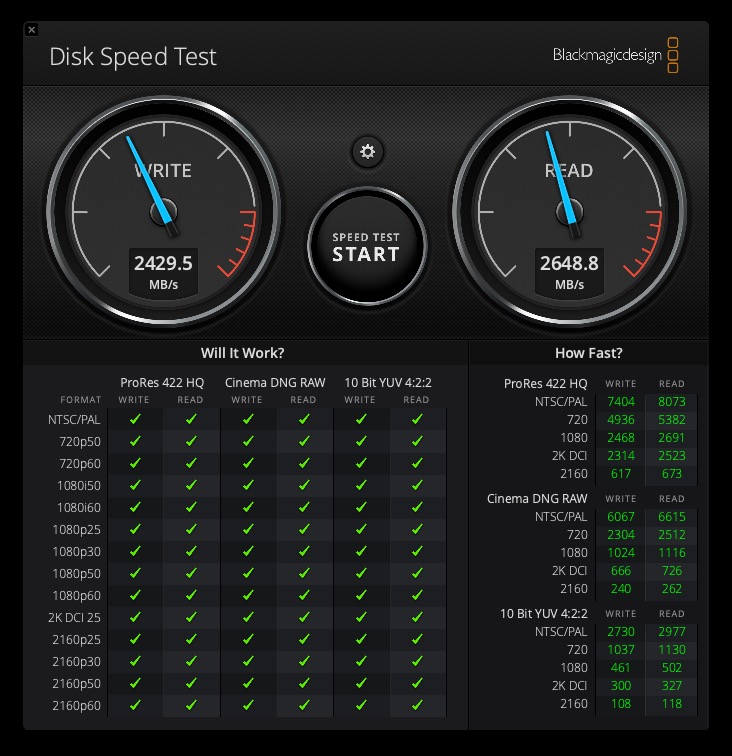Screen dimensions: 732x756
Task: Open the settings gear icon
Action: (x=367, y=152)
